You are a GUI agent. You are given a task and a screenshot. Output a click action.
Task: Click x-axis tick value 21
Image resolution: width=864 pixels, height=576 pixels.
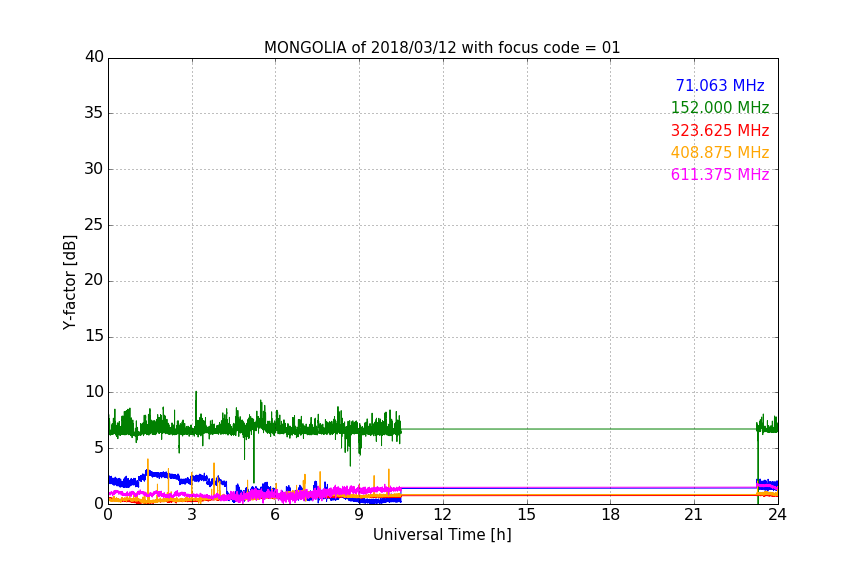click(694, 515)
